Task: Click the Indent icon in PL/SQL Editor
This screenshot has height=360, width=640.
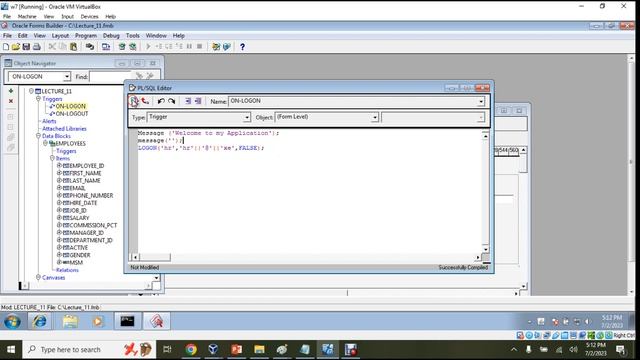Action: tap(188, 101)
